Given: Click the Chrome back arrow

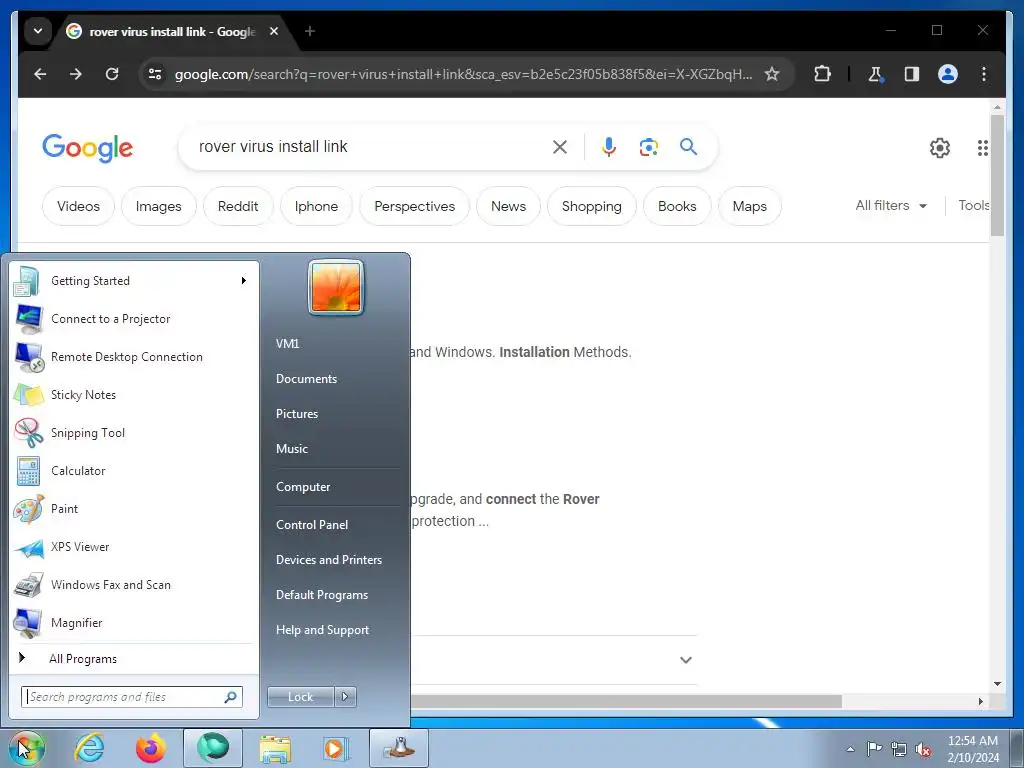Looking at the screenshot, I should coord(40,74).
